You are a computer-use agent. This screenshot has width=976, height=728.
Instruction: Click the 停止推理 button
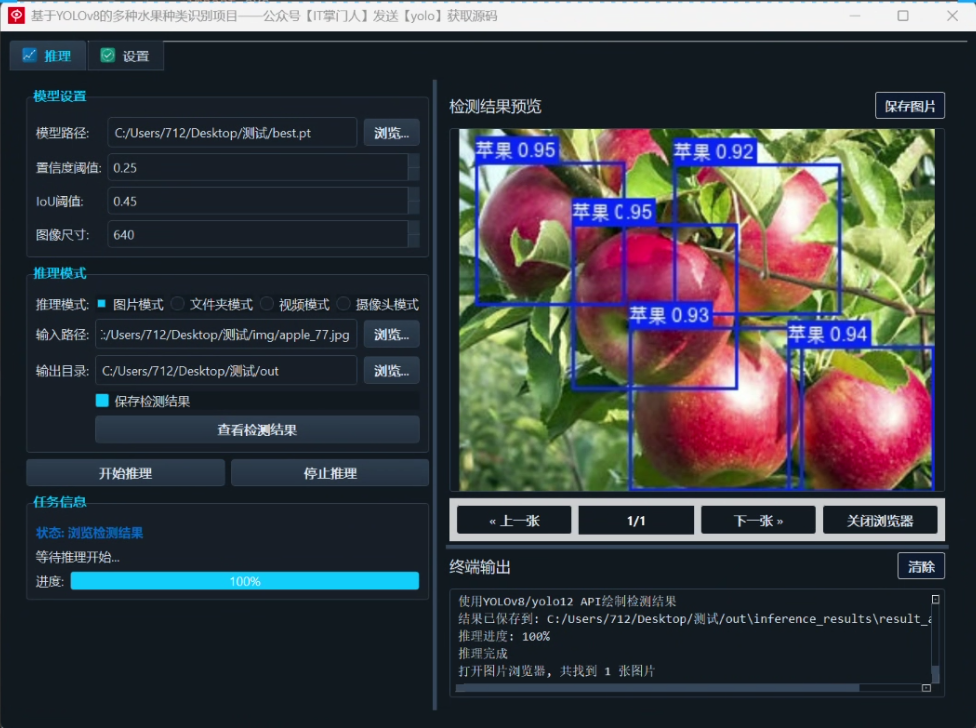[x=331, y=472]
